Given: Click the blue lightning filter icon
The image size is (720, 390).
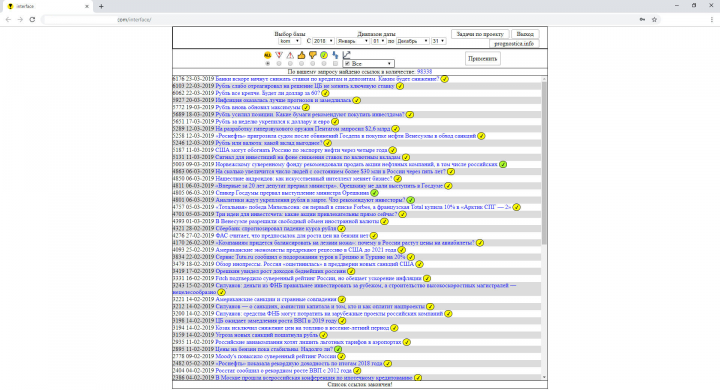Looking at the screenshot, I should [x=335, y=55].
